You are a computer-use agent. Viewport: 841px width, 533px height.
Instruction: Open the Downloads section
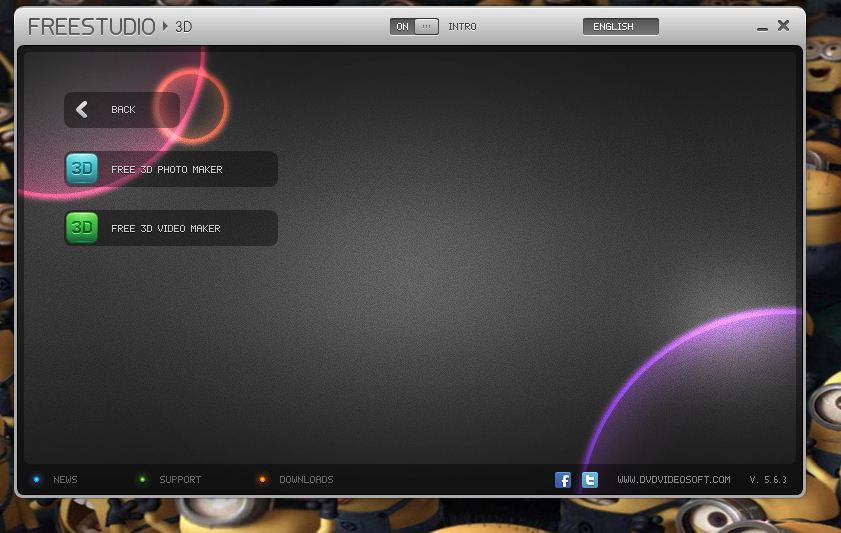click(x=306, y=479)
